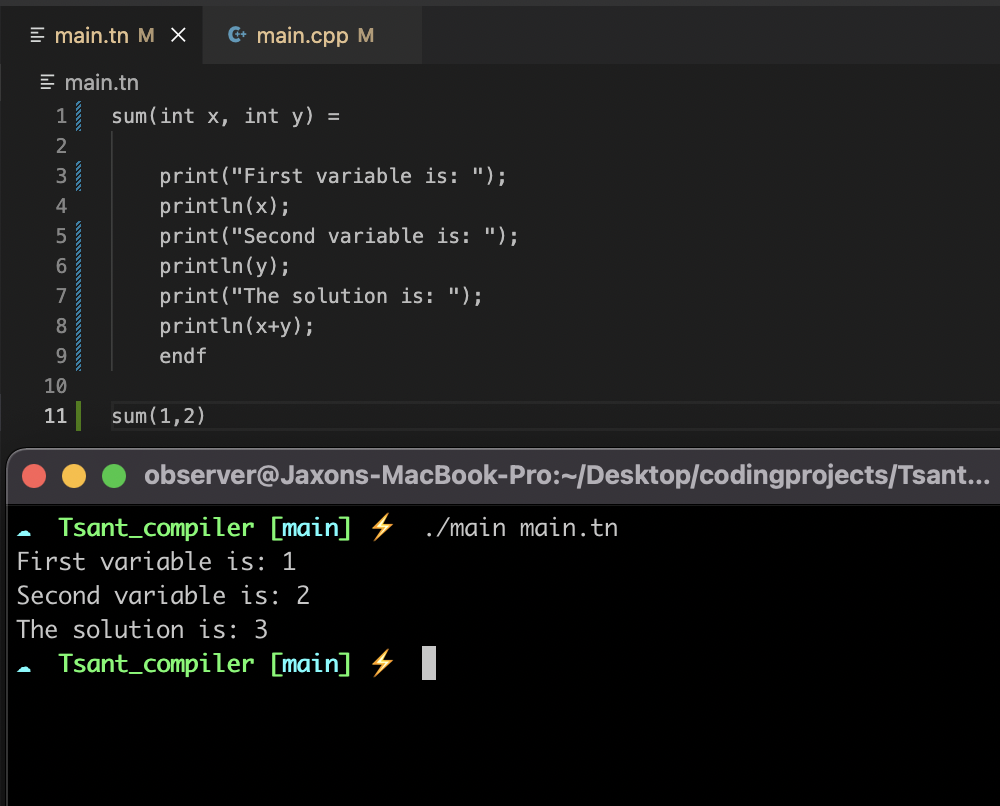Click the breadcrumb file icon beside main.tn
This screenshot has height=806, width=1000.
coord(47,82)
